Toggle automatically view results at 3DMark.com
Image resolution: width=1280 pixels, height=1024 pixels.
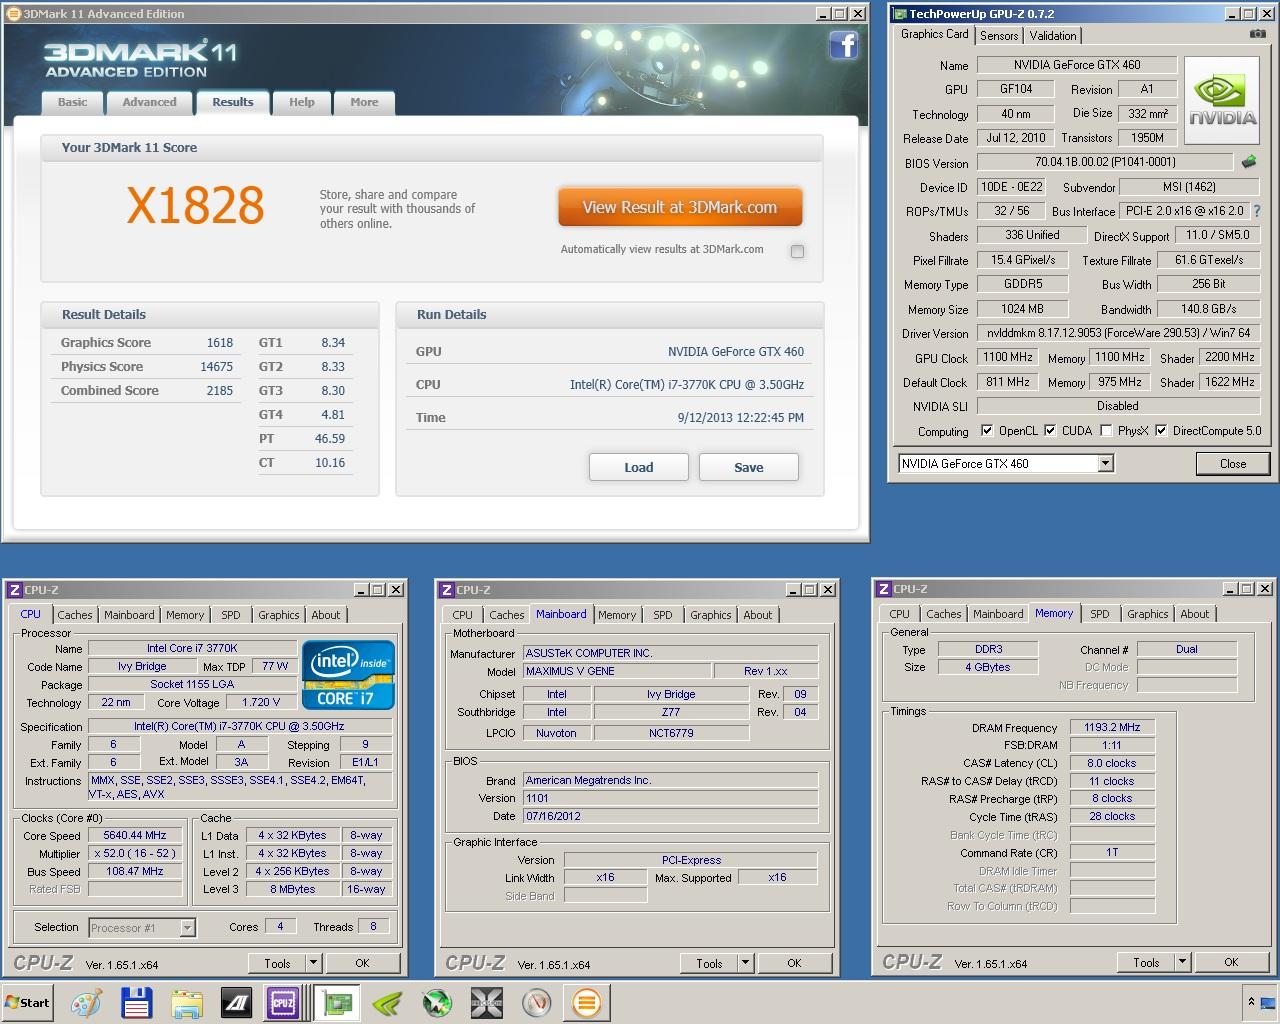point(797,251)
